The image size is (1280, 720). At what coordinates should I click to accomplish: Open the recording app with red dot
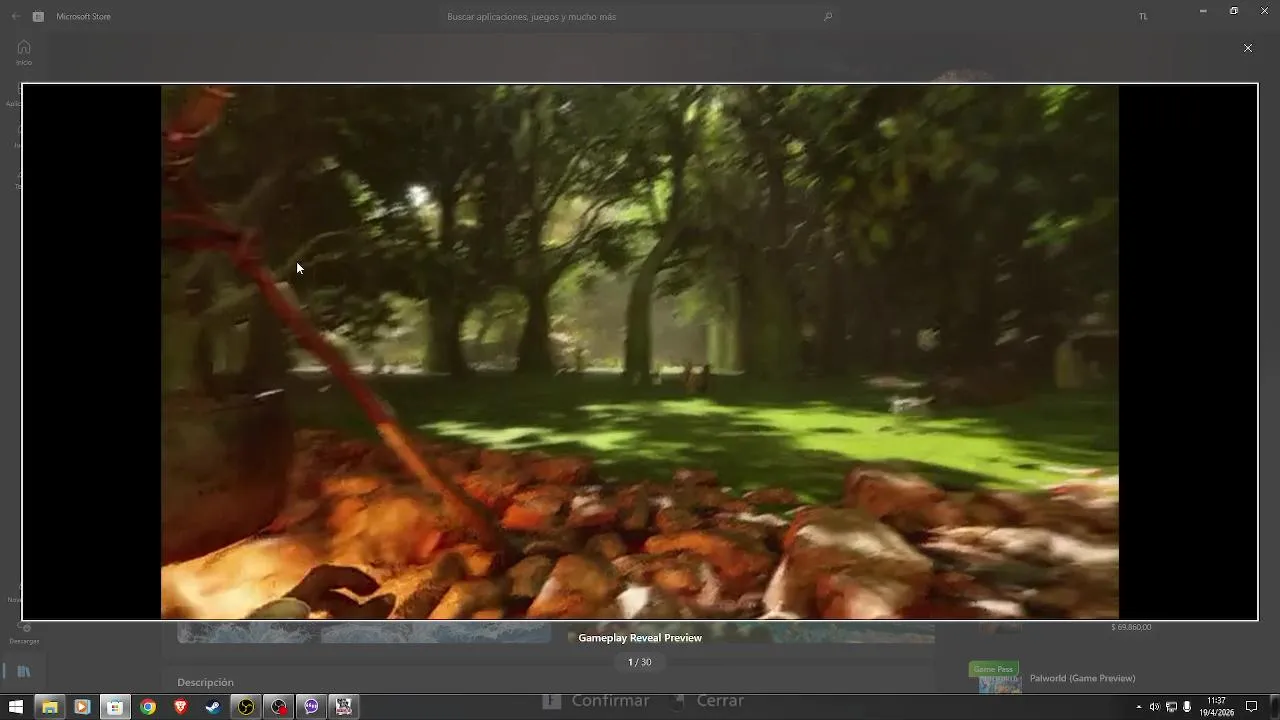point(279,707)
